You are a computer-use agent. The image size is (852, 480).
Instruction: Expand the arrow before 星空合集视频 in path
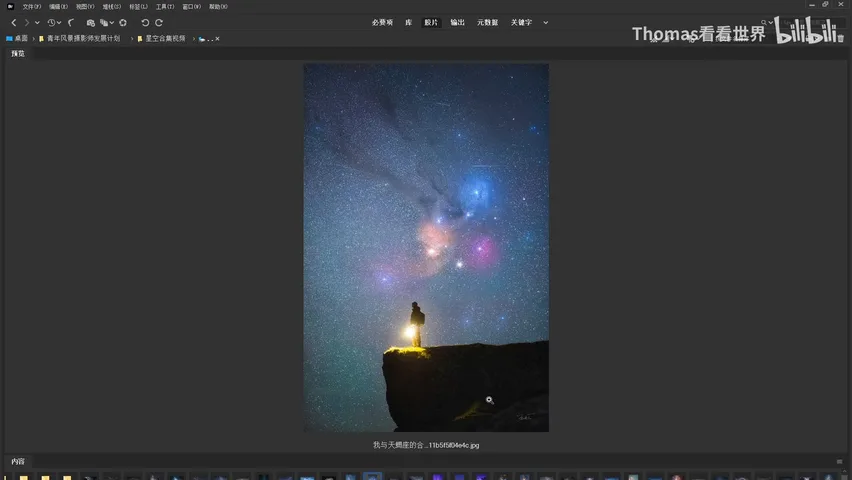pos(131,39)
